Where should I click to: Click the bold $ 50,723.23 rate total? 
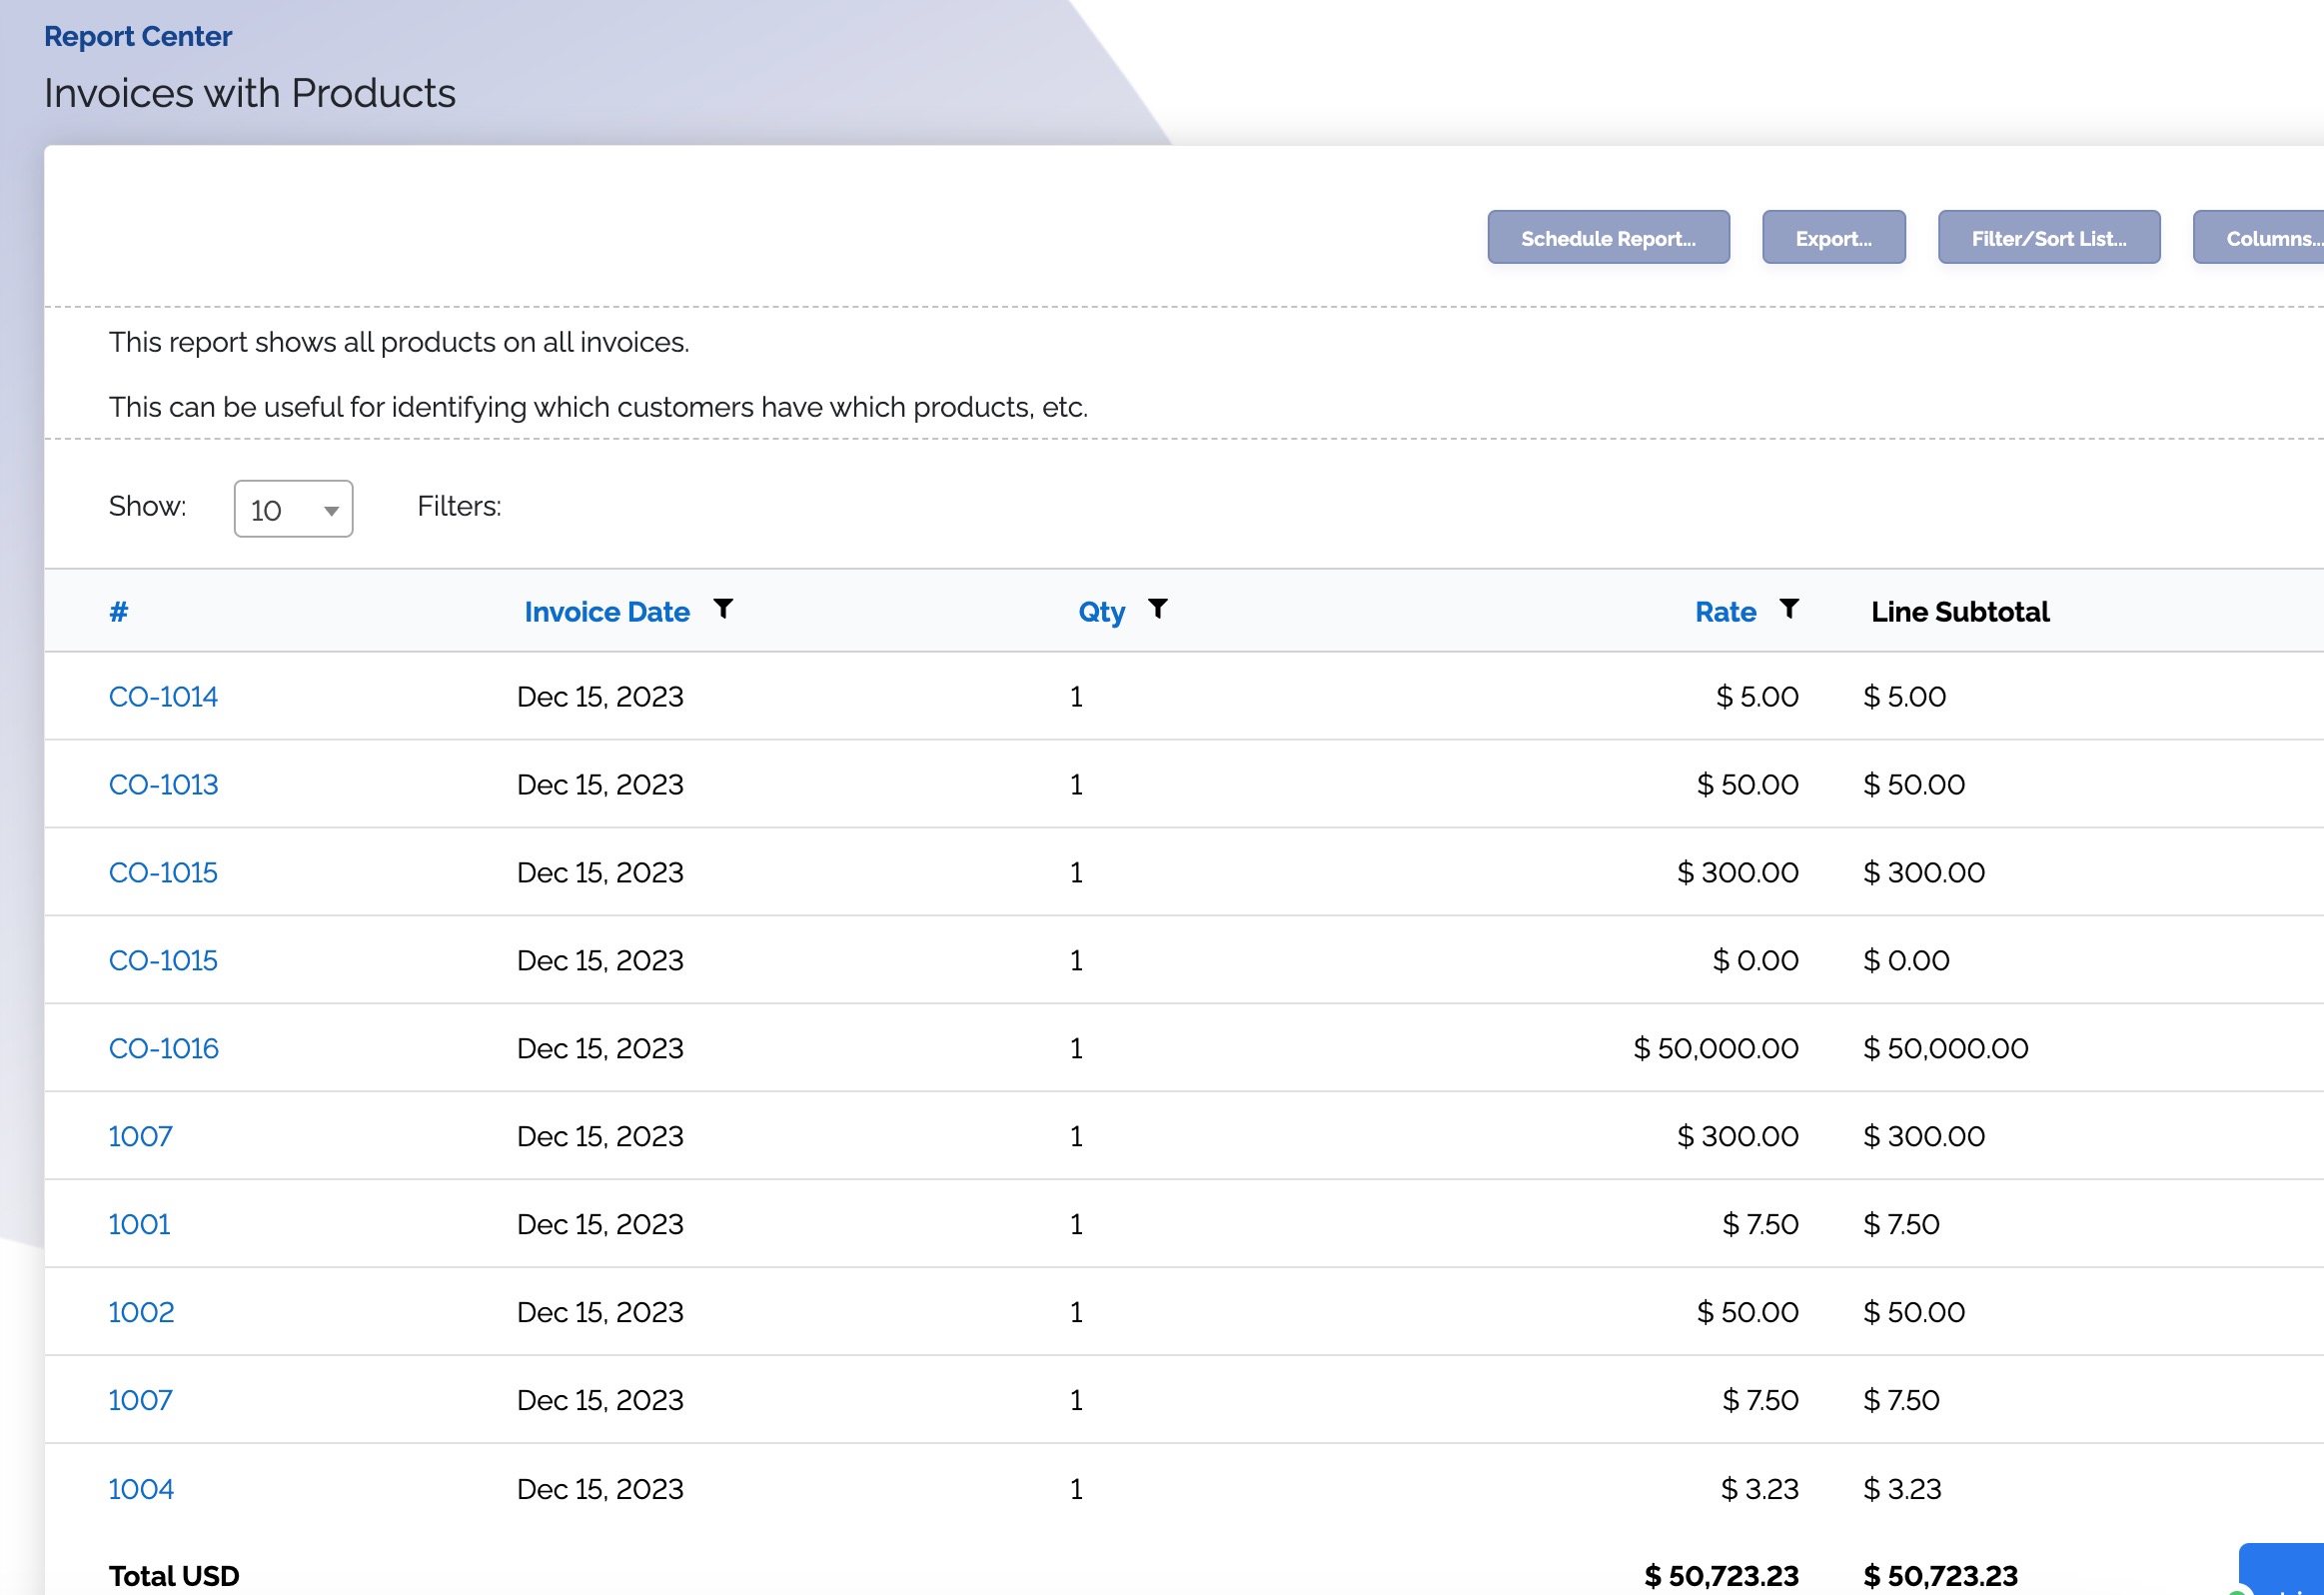(x=1722, y=1577)
